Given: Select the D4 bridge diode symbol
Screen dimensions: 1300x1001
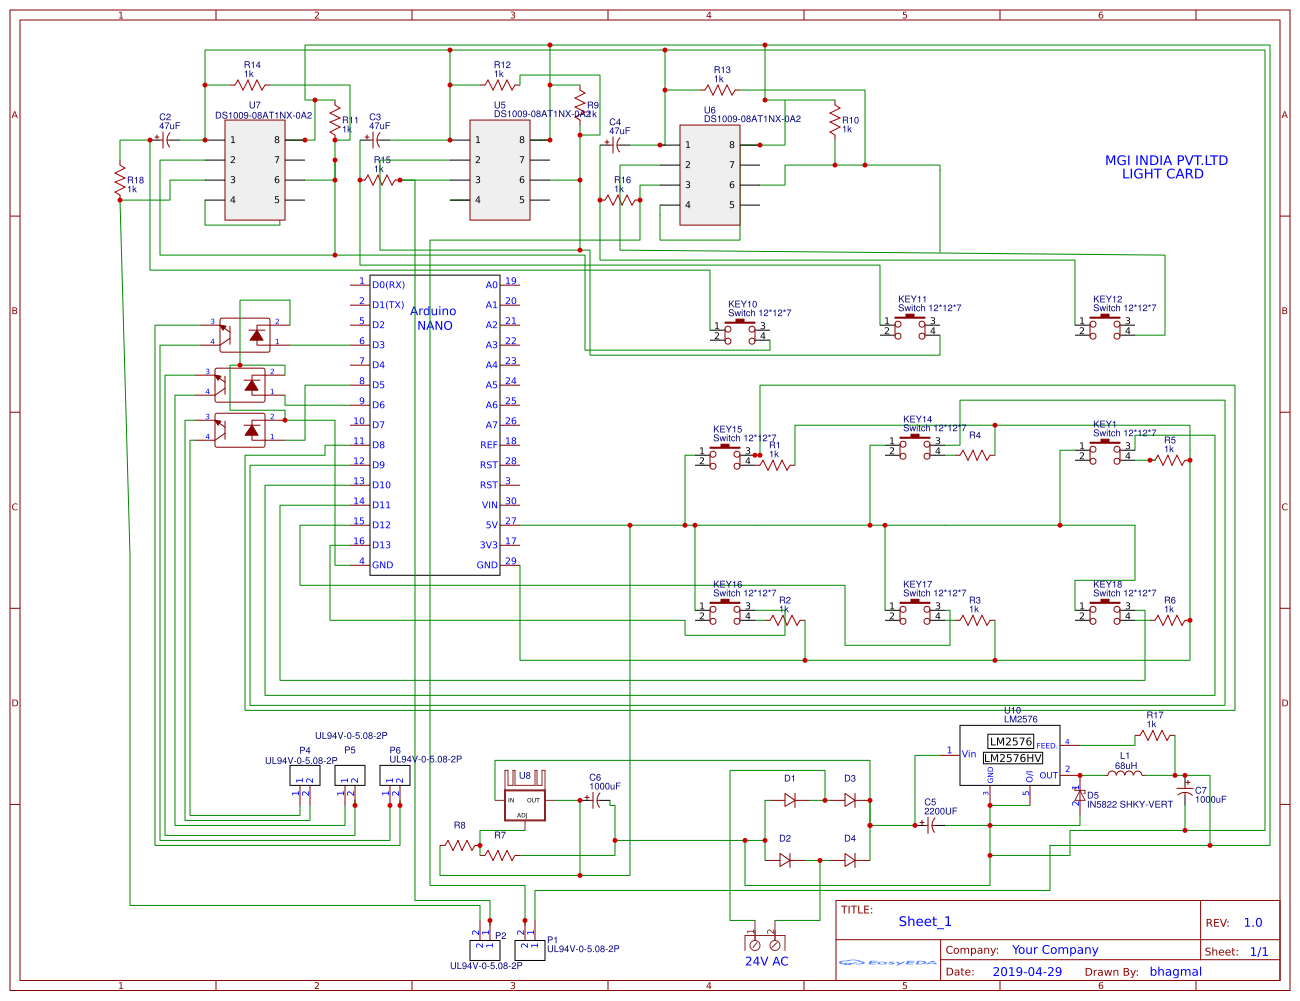Looking at the screenshot, I should [x=850, y=860].
